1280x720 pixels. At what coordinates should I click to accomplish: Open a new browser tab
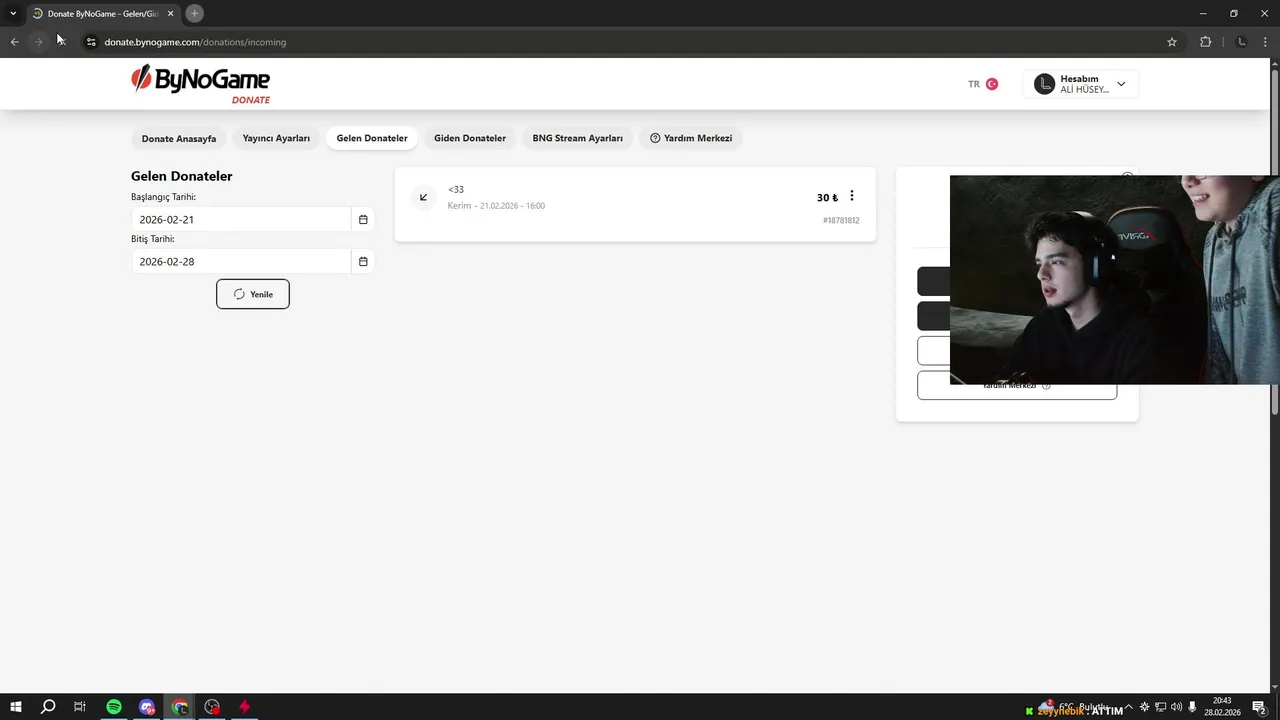194,13
